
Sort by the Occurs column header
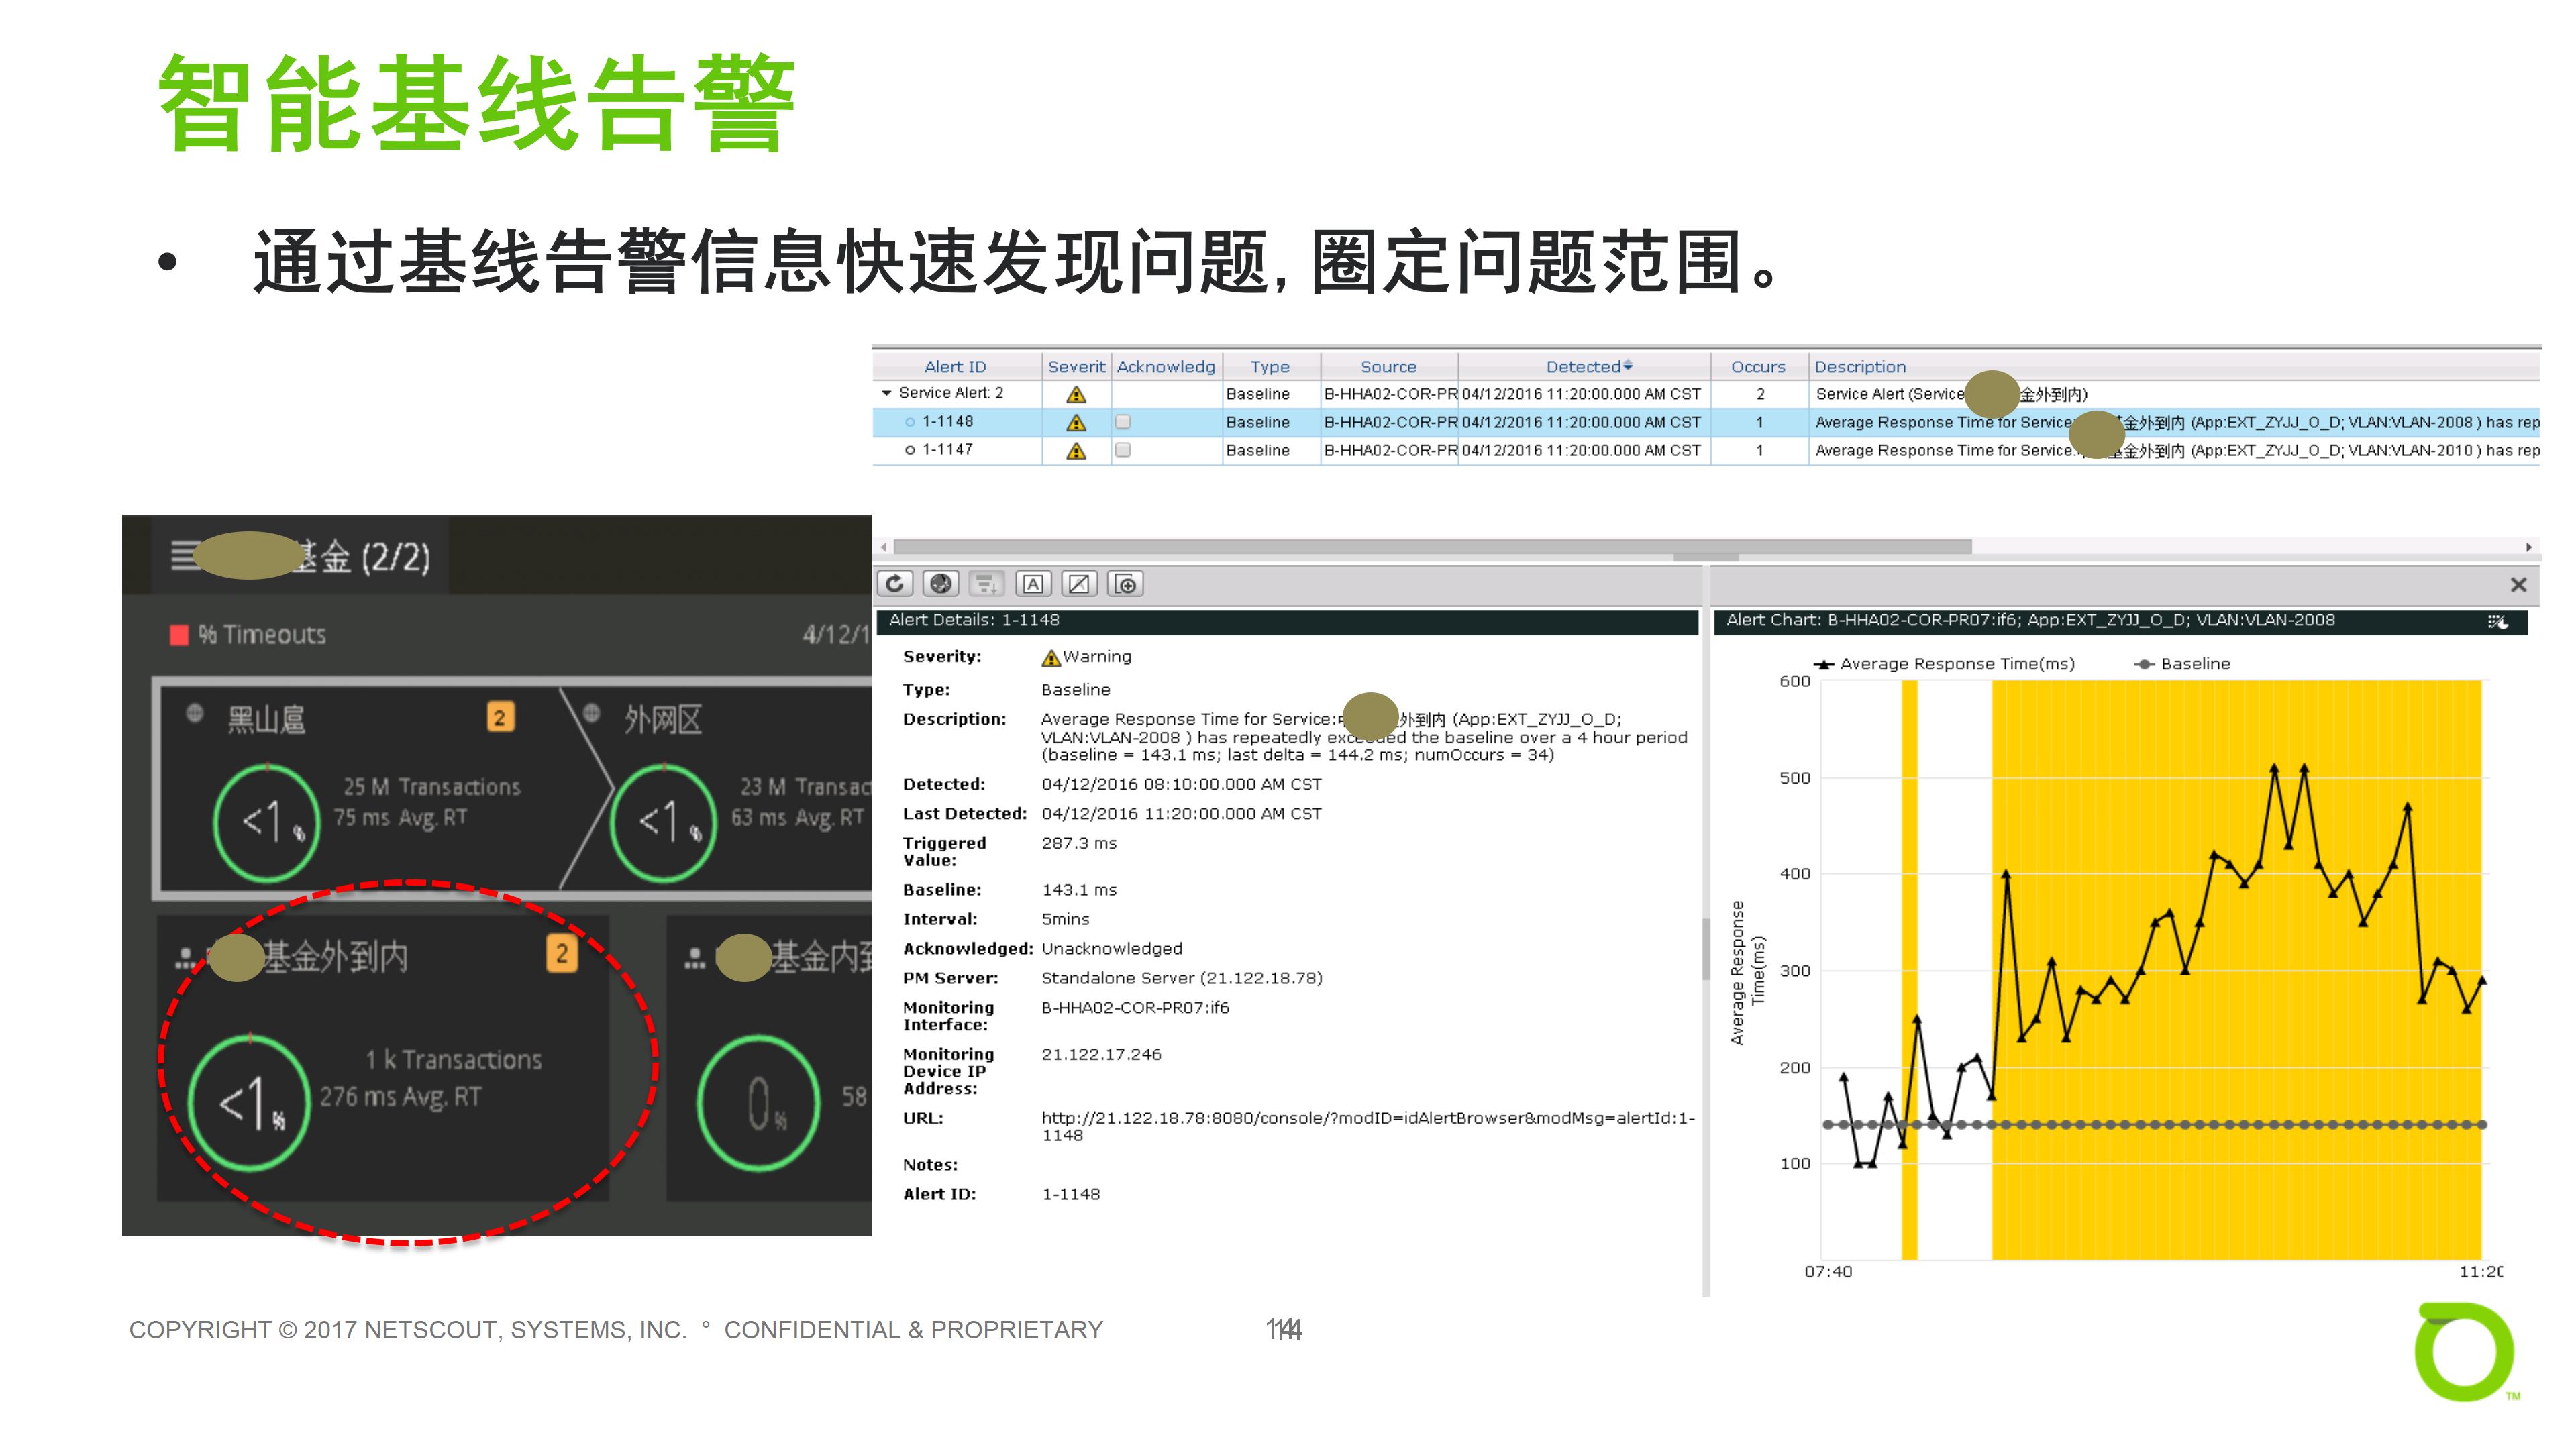[x=1758, y=367]
